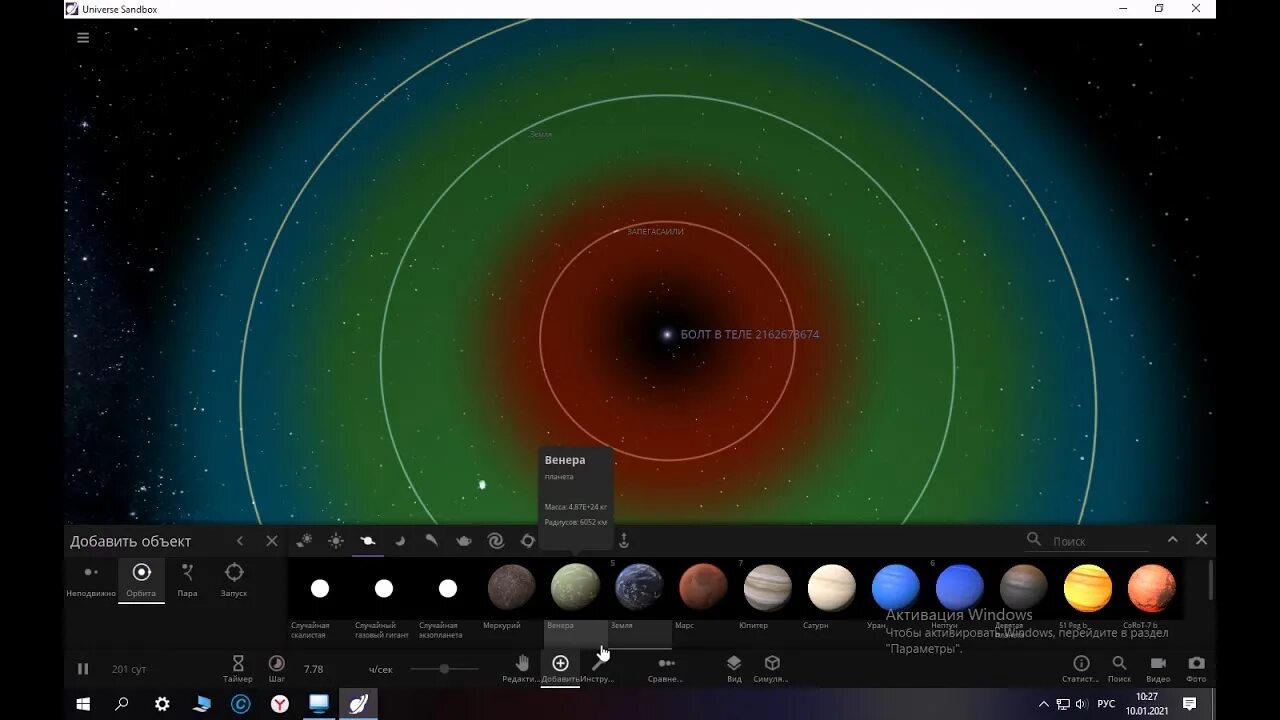Open the Вид view layers panel
This screenshot has width=1280, height=720.
(734, 668)
